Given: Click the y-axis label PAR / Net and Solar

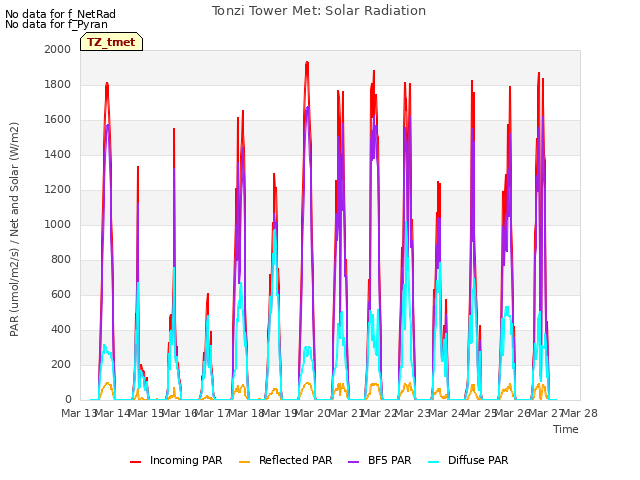Looking at the screenshot, I should click(14, 229).
